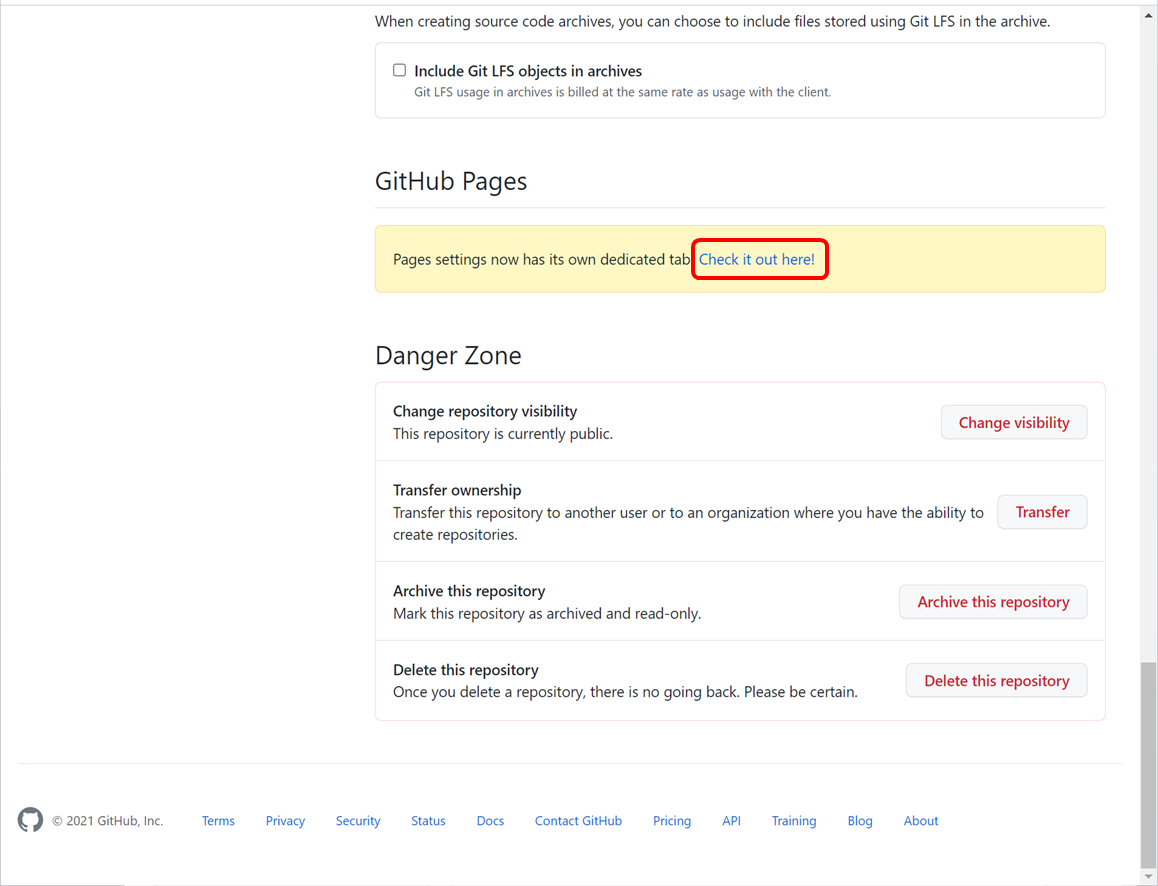Open the Contact GitHub footer link
Viewport: 1158px width, 886px height.
(x=578, y=820)
